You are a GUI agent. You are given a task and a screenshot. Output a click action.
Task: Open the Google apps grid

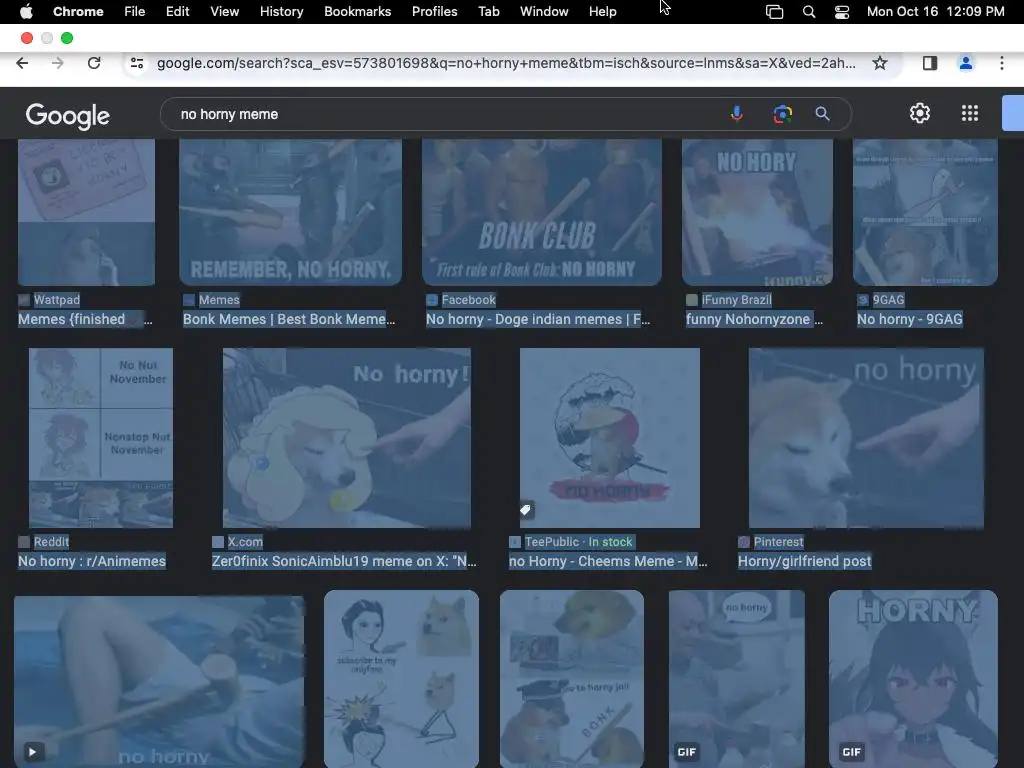coord(970,114)
